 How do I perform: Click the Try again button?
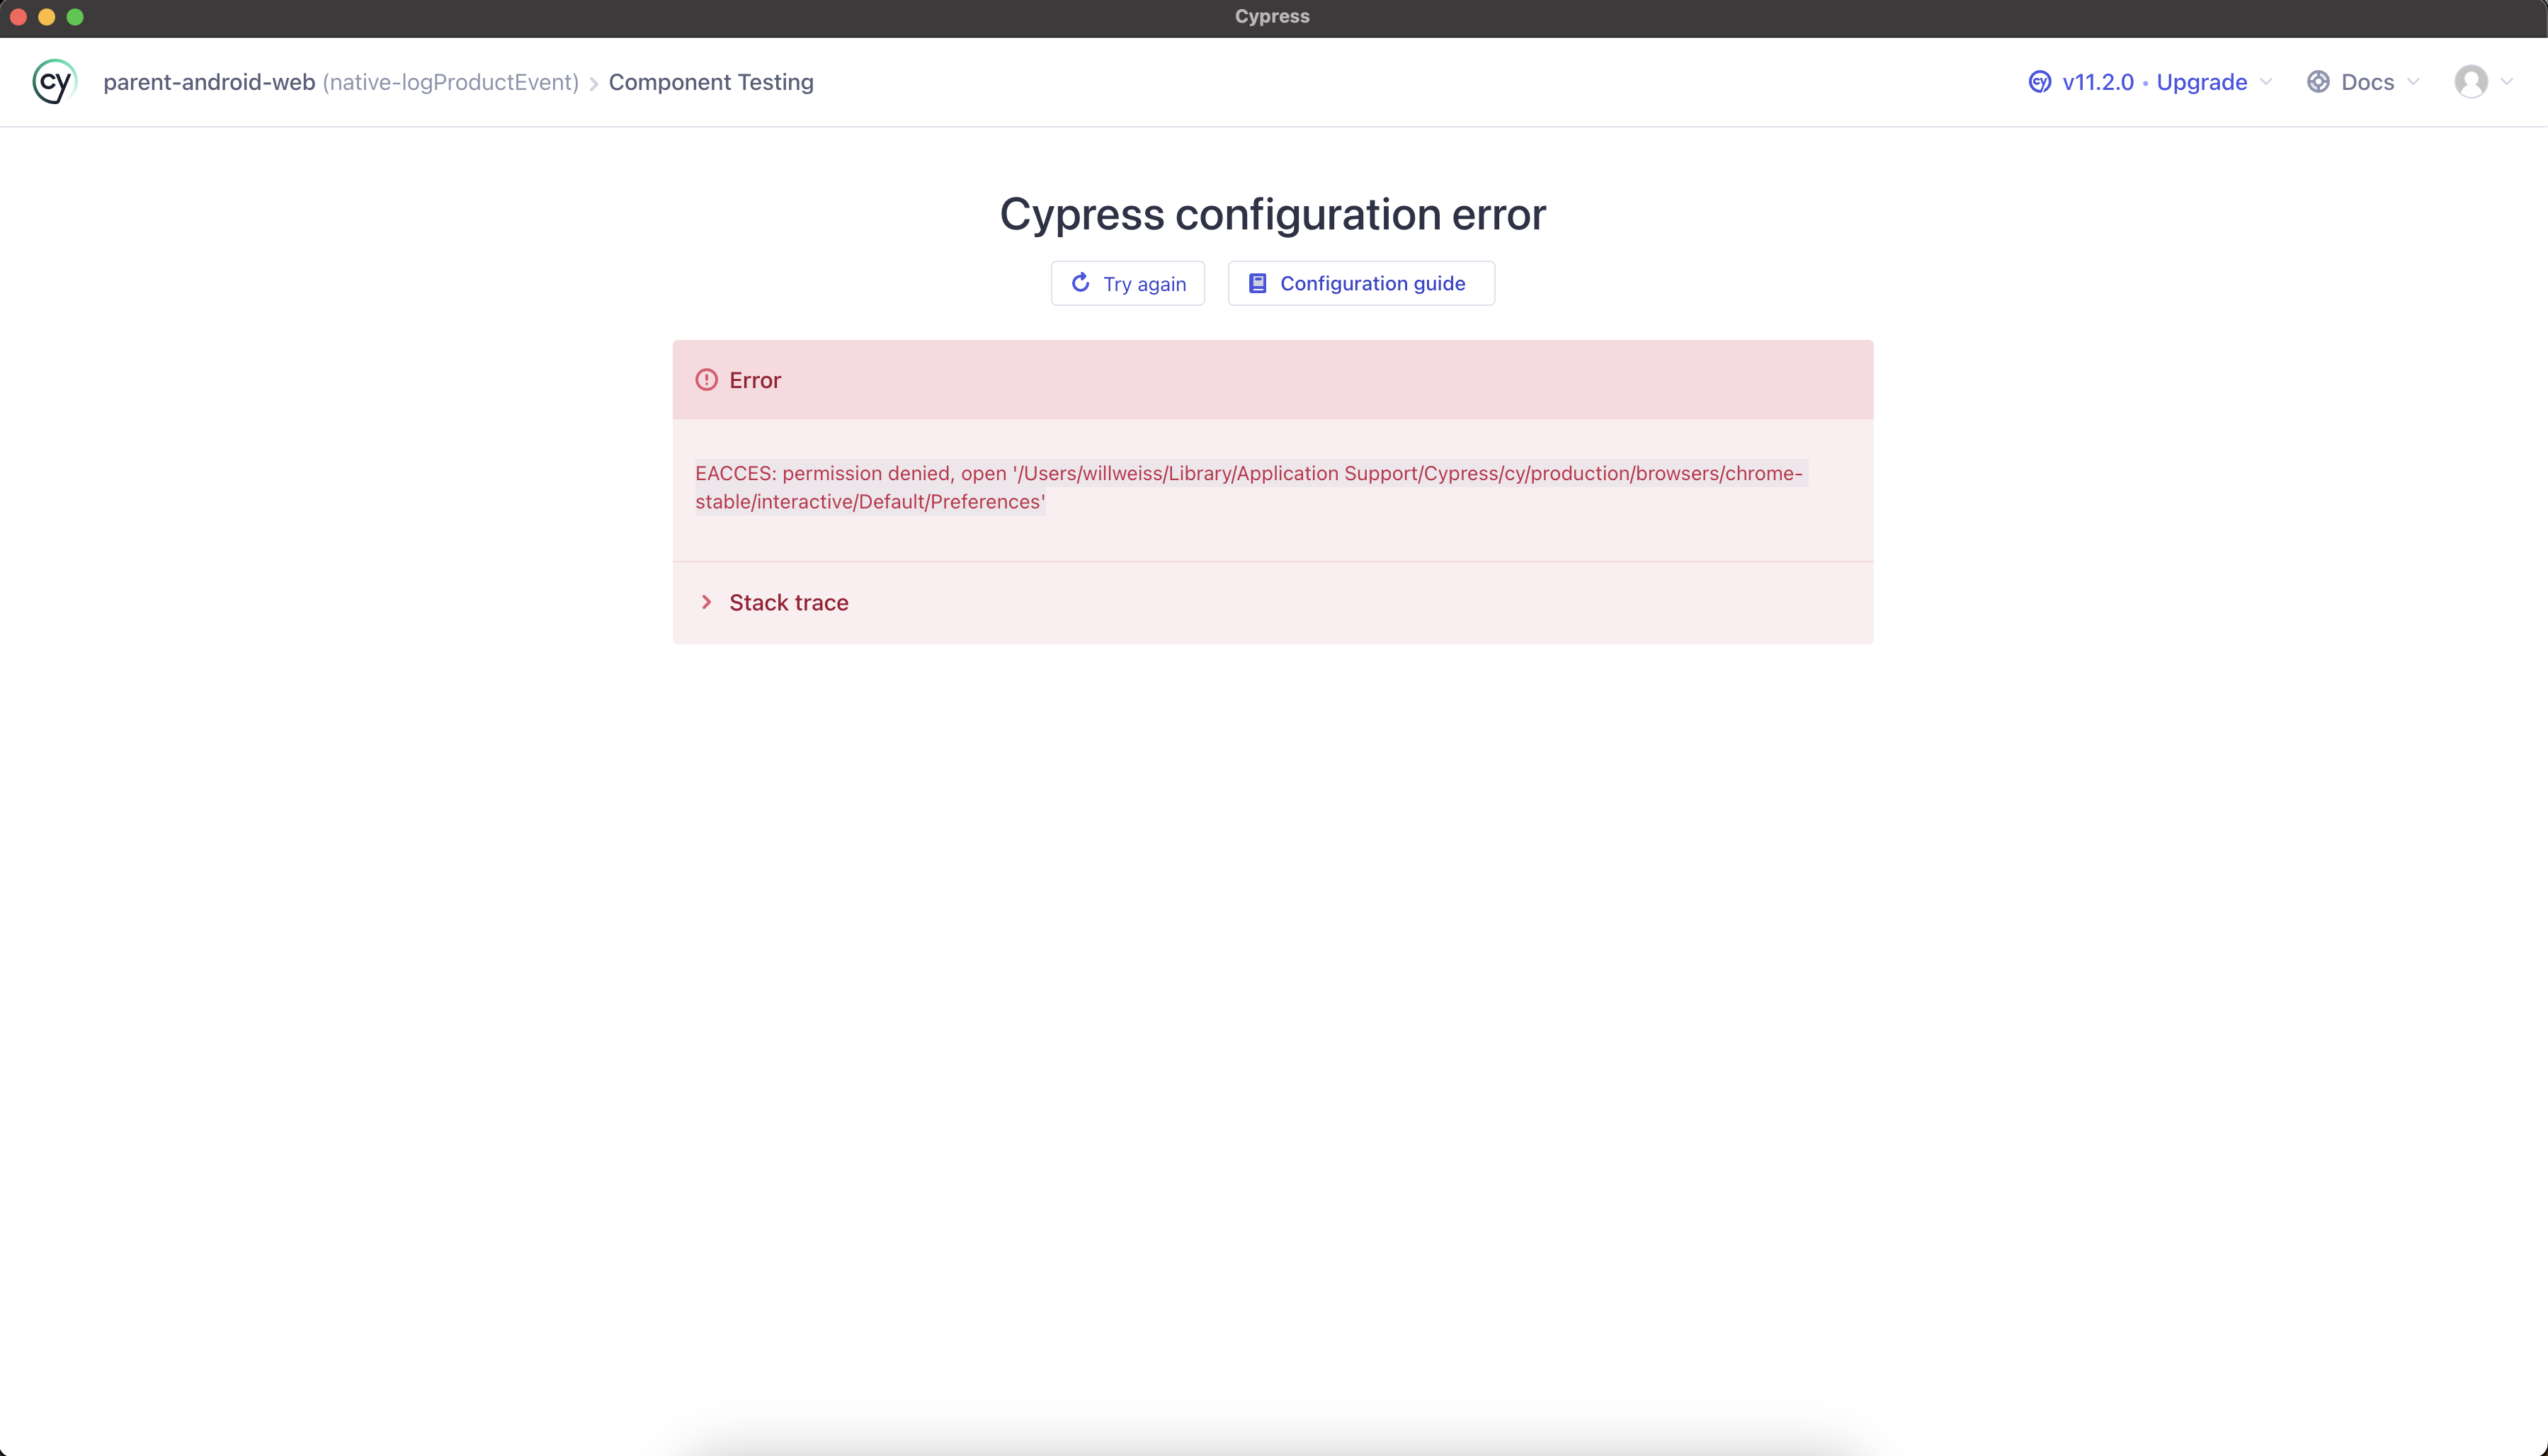(x=1128, y=283)
